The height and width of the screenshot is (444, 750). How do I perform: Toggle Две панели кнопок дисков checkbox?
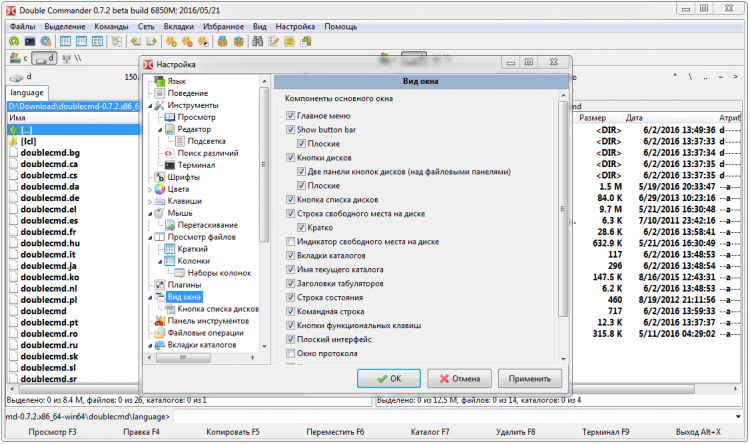(301, 172)
